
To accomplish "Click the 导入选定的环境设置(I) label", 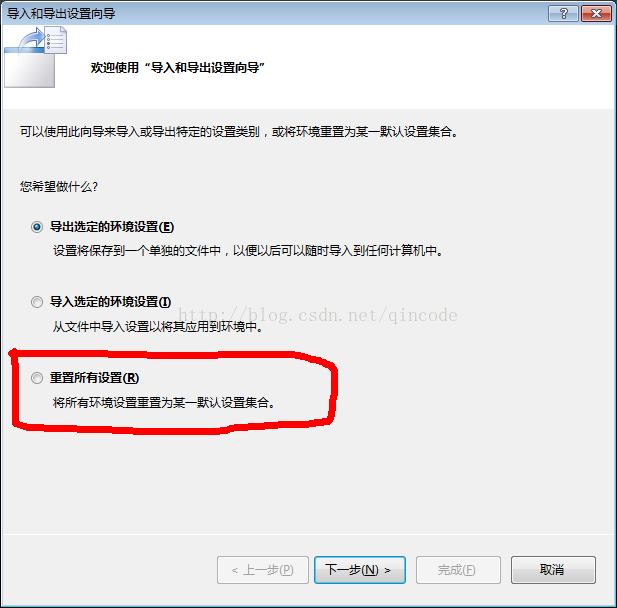I will [110, 302].
